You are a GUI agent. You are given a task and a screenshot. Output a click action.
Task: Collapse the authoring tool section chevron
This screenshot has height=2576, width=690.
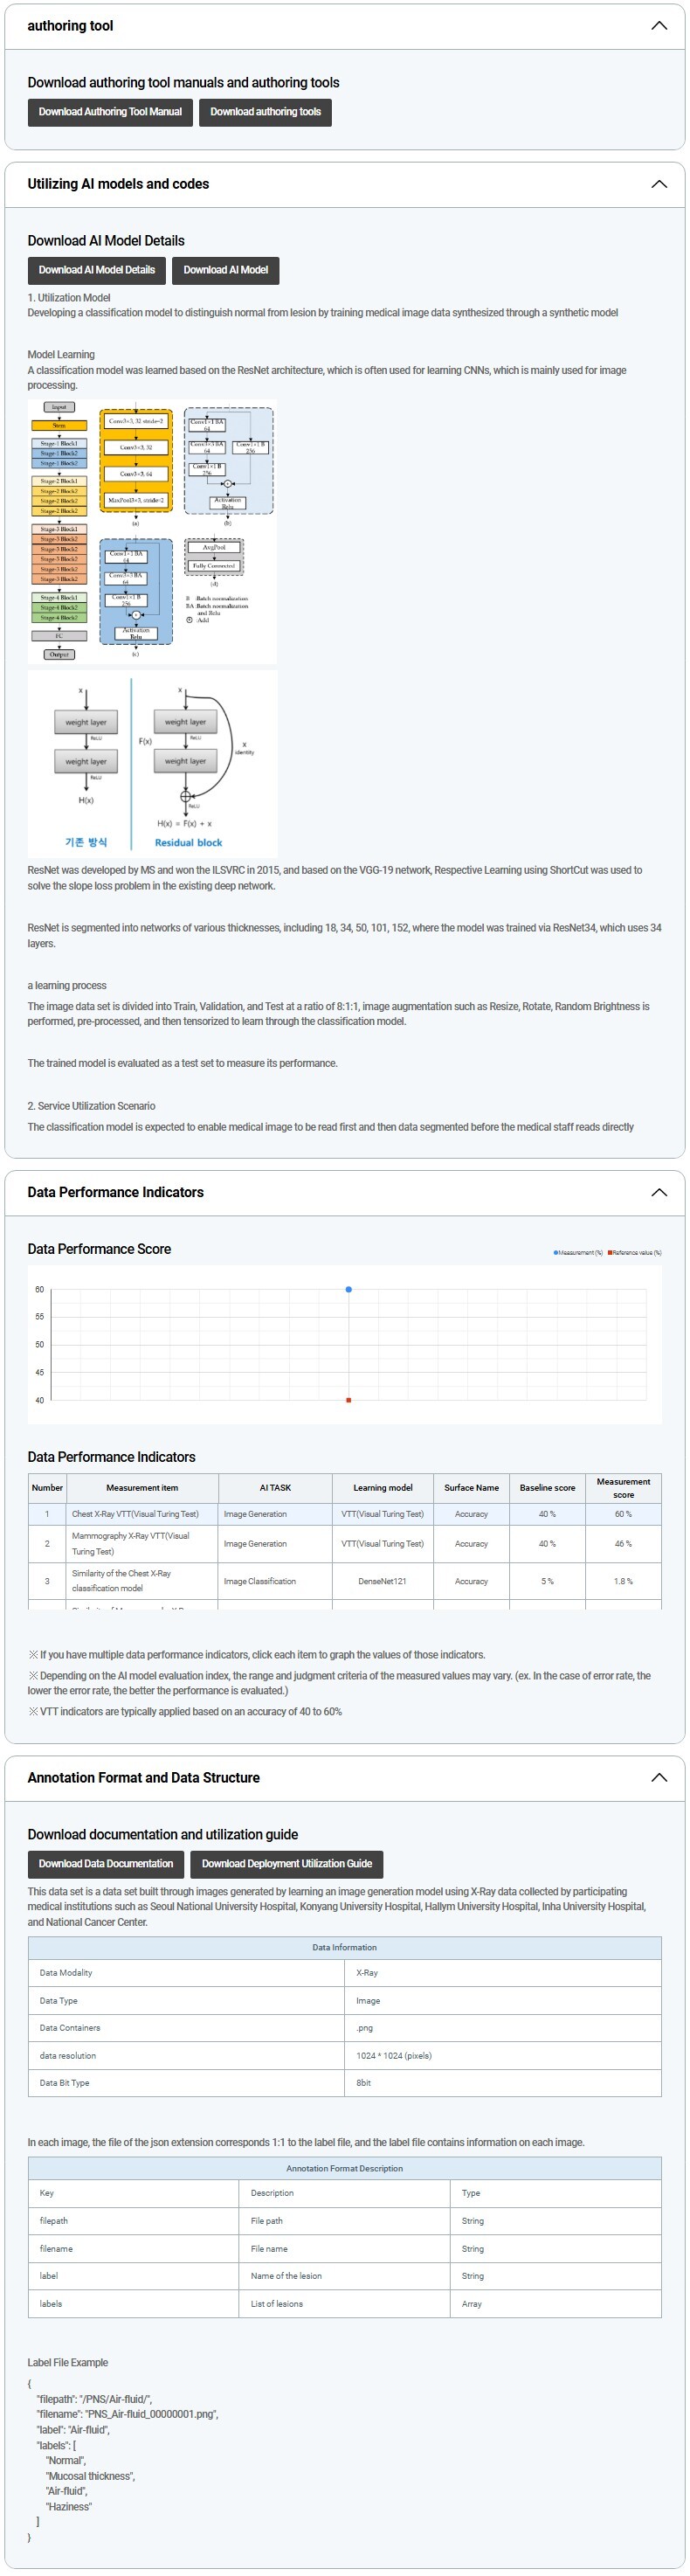click(658, 26)
